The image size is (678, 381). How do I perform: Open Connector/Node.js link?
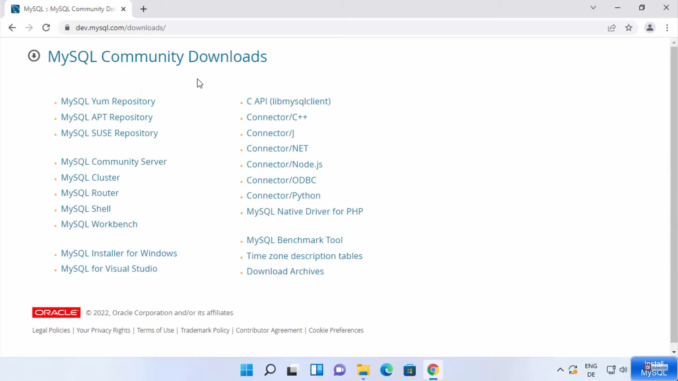tap(285, 164)
